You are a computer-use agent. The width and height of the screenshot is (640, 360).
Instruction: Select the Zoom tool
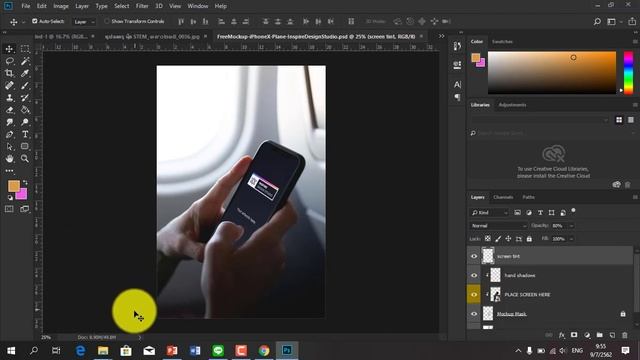[x=25, y=158]
